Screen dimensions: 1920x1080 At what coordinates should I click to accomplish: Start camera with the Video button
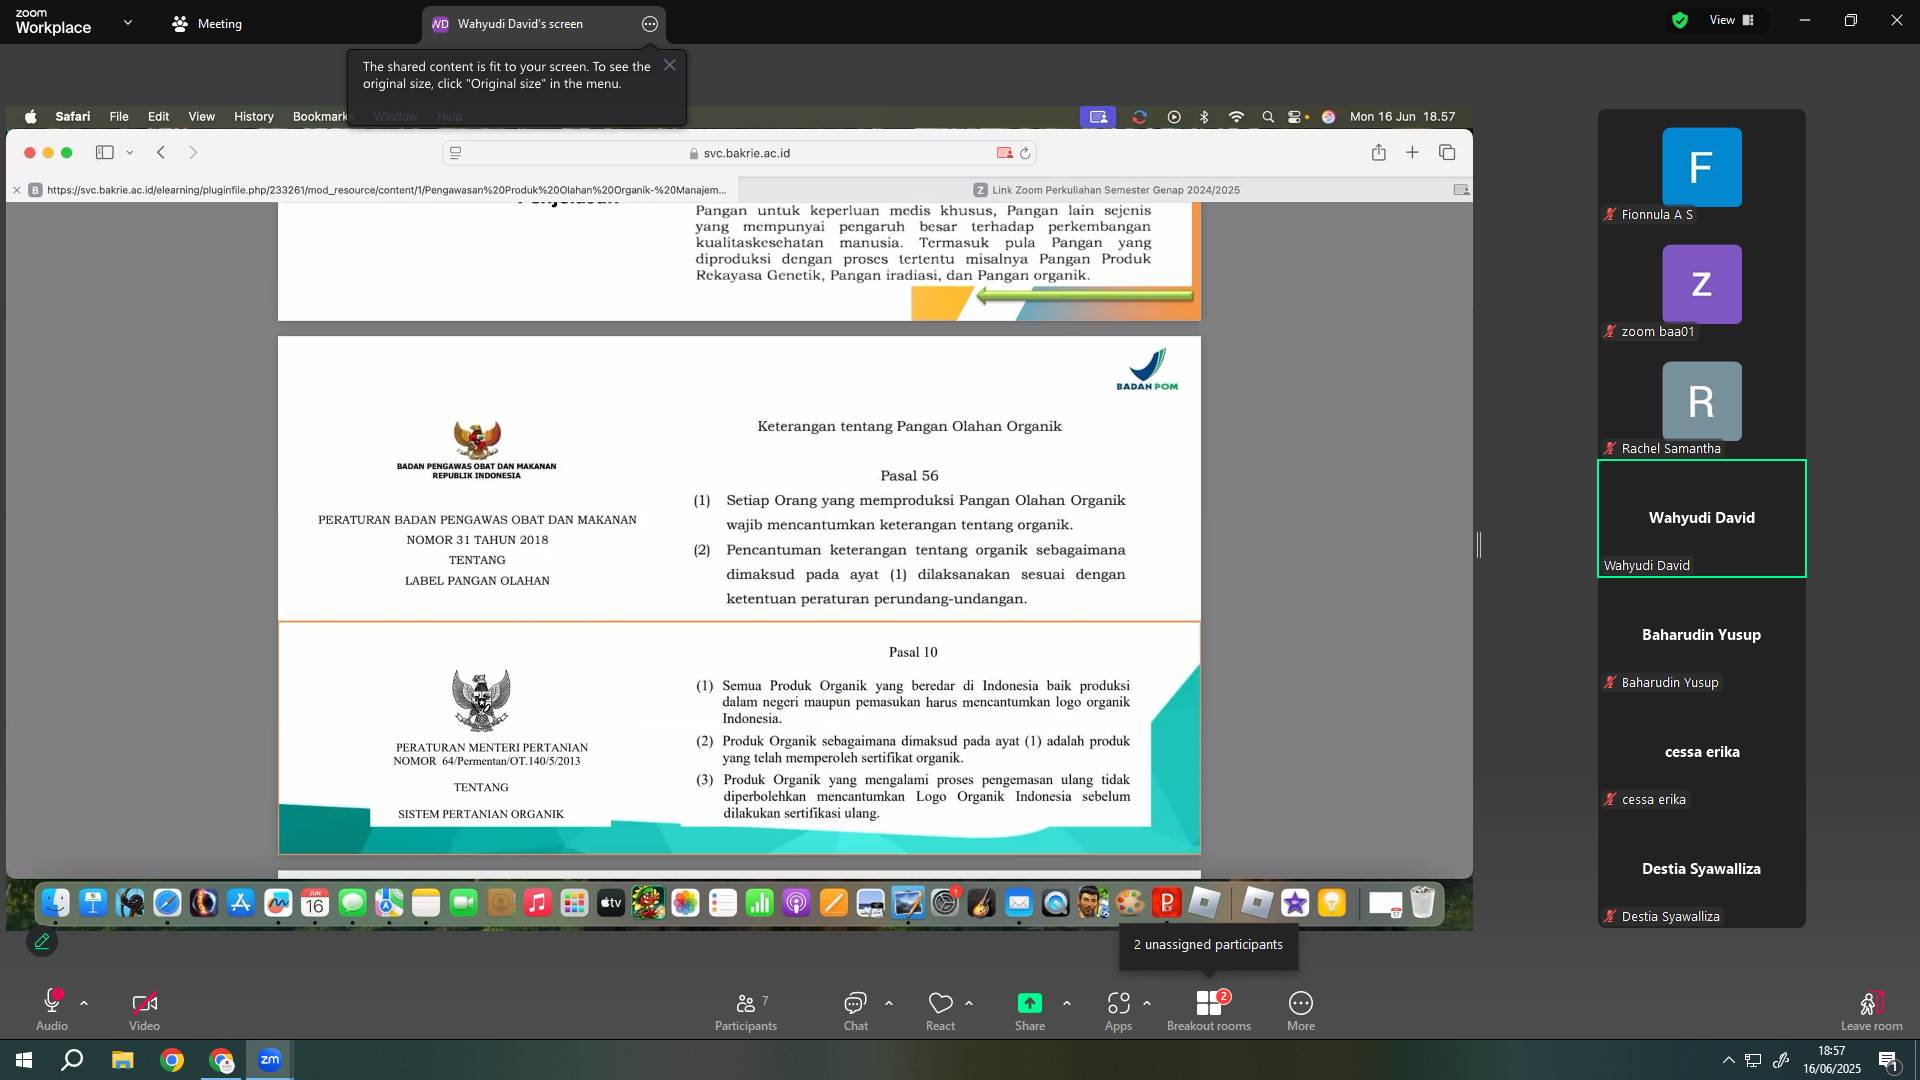click(144, 1010)
